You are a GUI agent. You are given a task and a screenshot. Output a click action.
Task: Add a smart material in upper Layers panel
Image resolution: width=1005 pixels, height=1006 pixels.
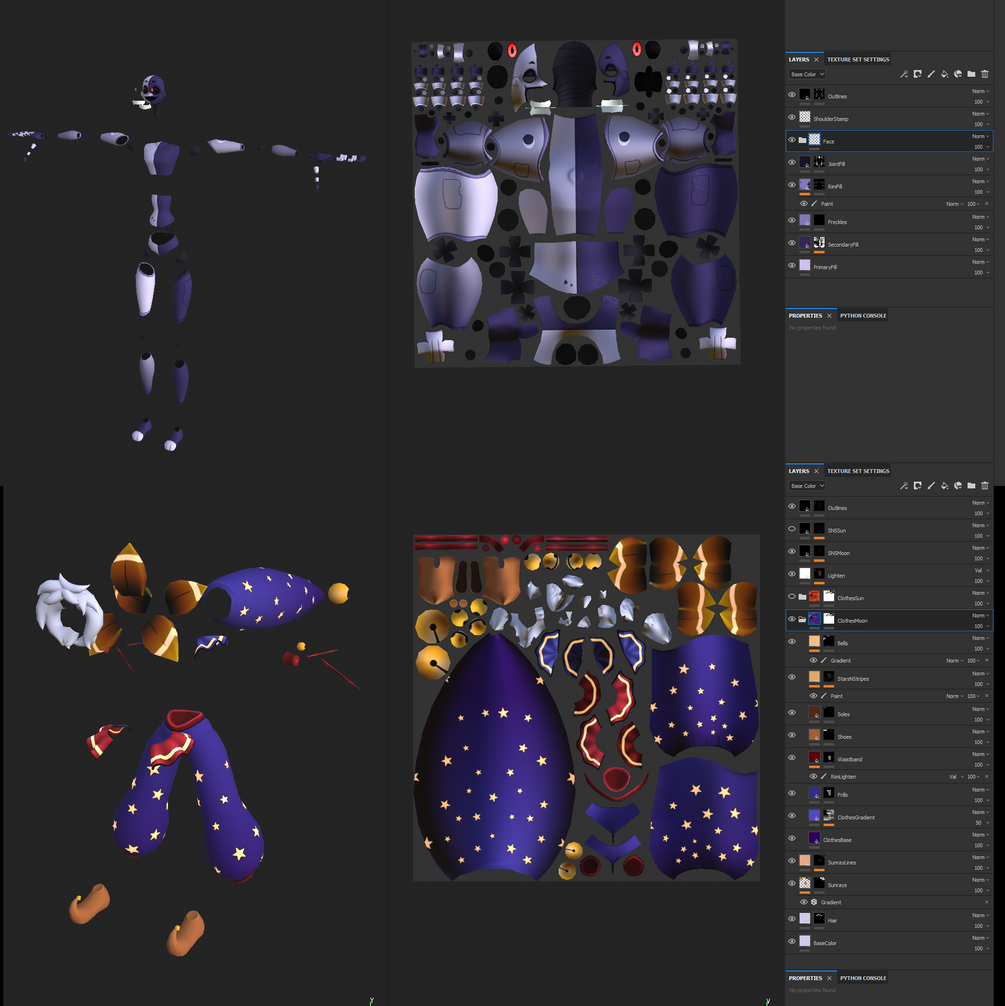click(x=958, y=74)
